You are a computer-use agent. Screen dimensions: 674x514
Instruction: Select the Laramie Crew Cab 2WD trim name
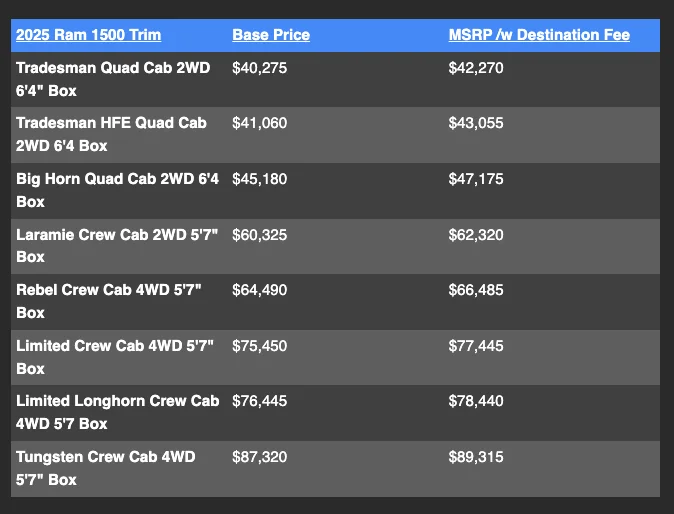[117, 245]
